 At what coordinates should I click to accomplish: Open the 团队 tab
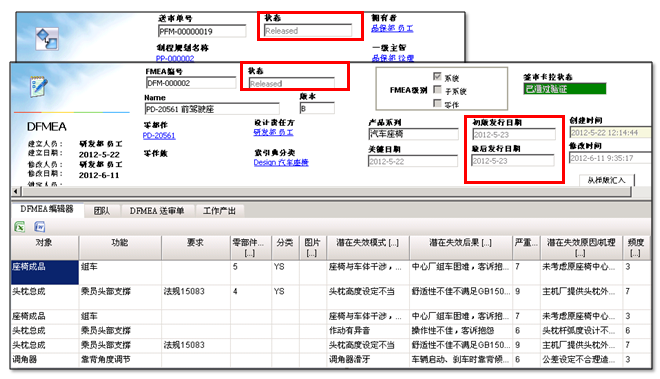(x=101, y=211)
